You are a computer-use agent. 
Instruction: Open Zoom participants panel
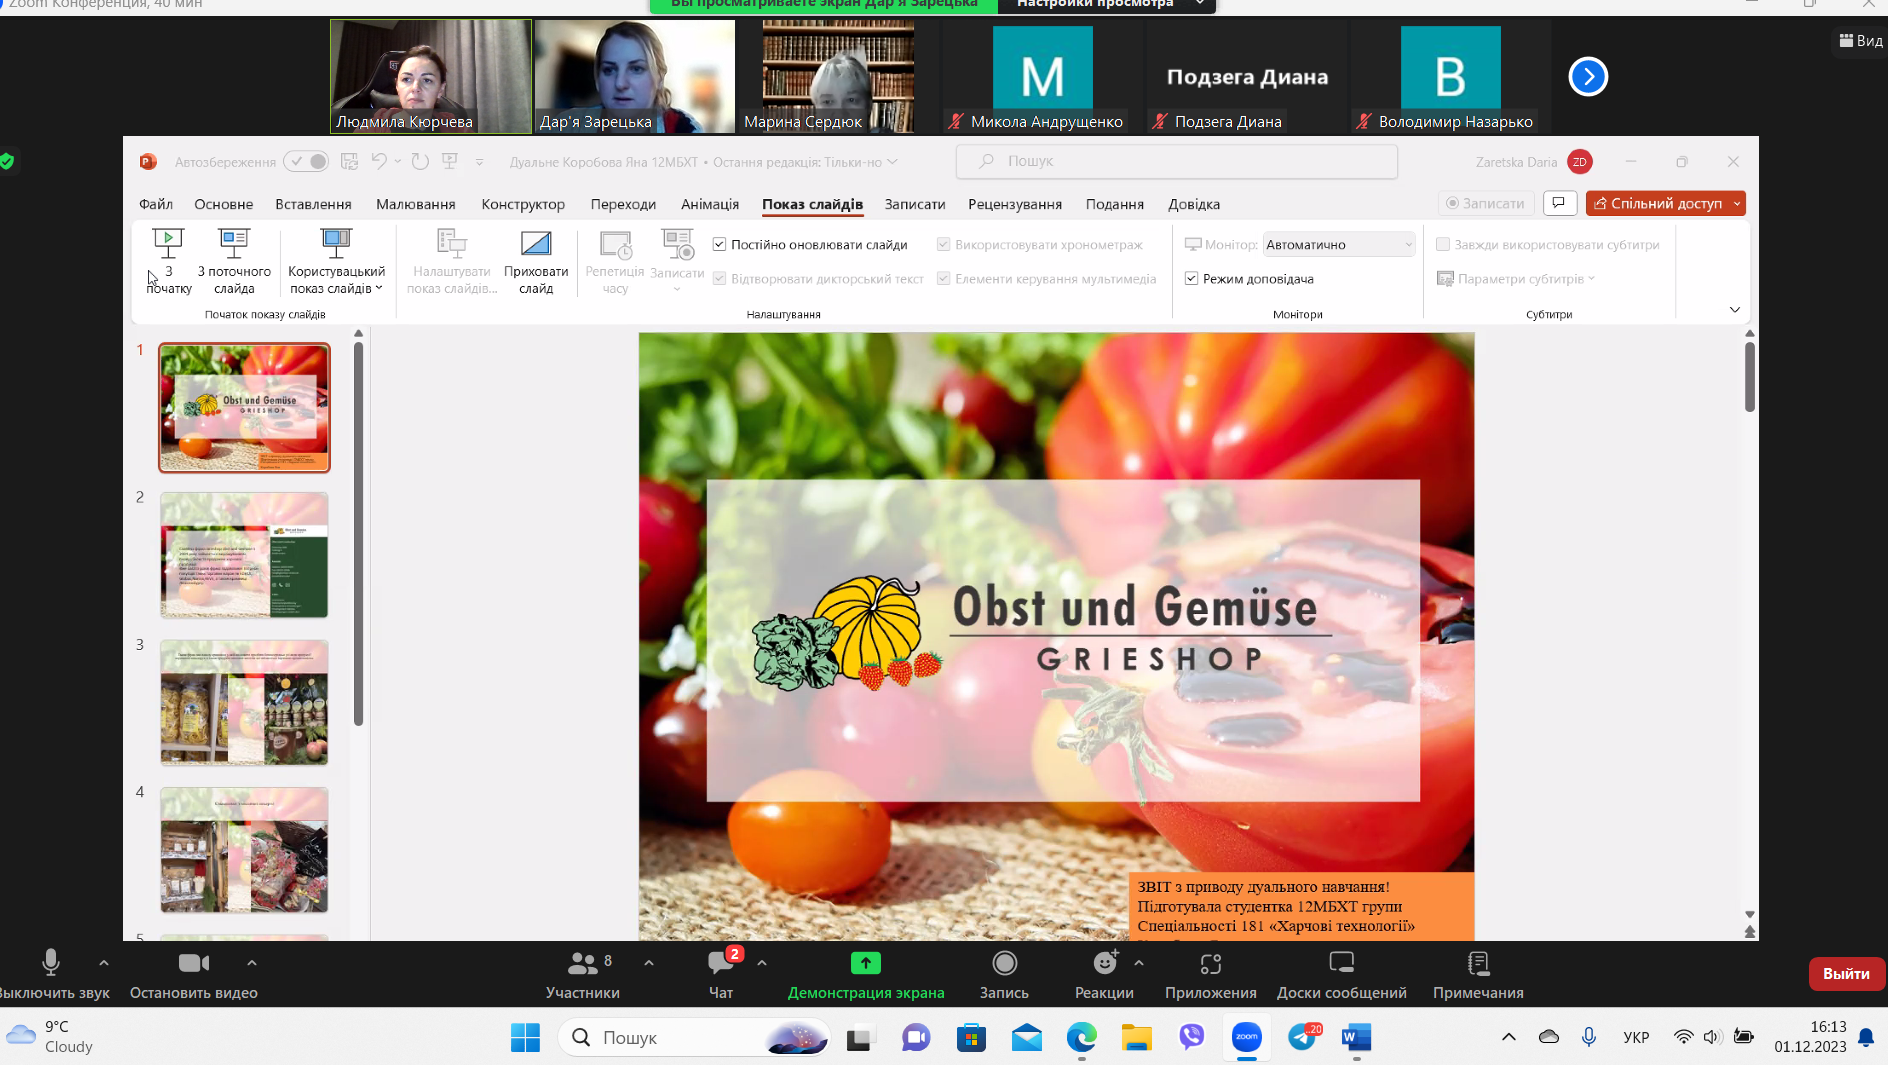(583, 974)
